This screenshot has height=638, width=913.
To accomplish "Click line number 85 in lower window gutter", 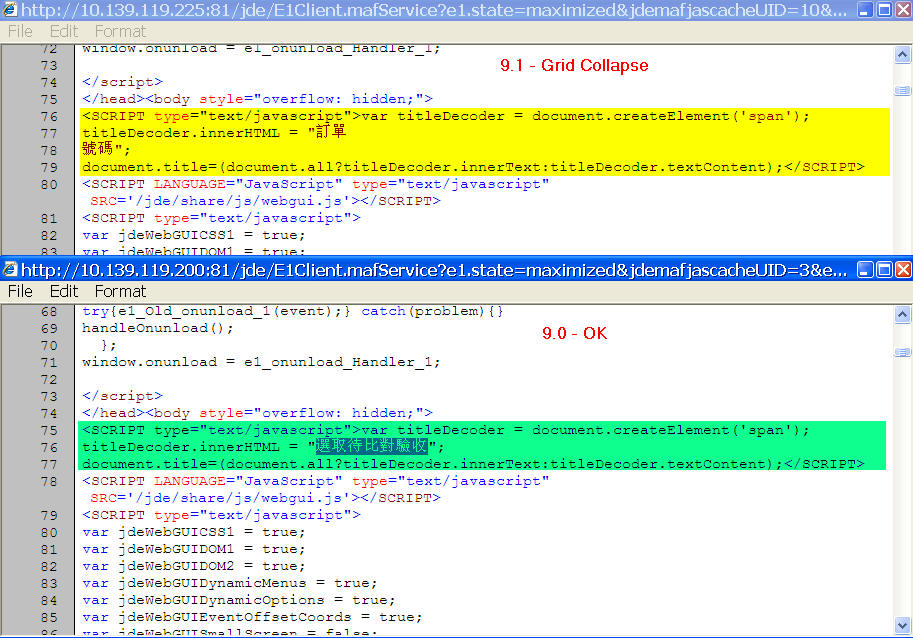I will [49, 617].
